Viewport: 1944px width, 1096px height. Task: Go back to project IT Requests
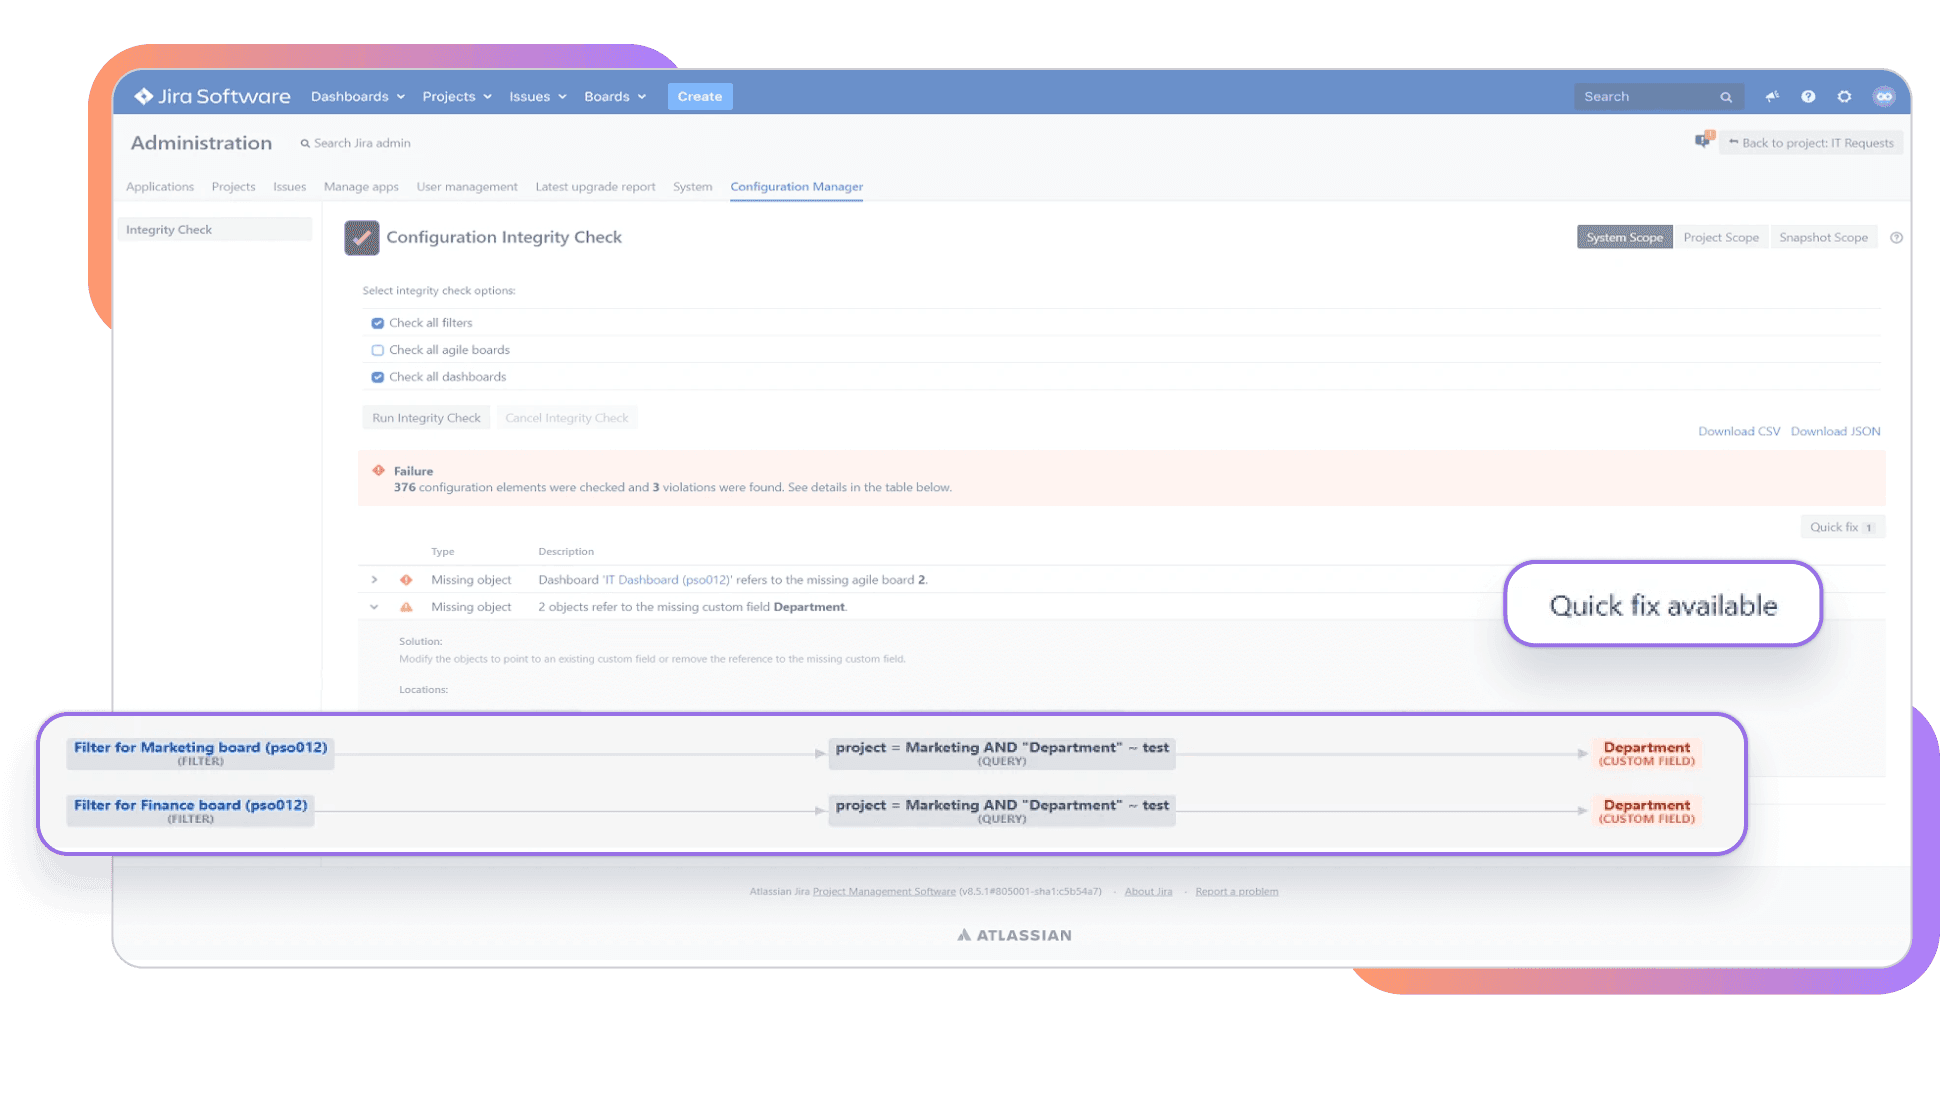(x=1811, y=143)
